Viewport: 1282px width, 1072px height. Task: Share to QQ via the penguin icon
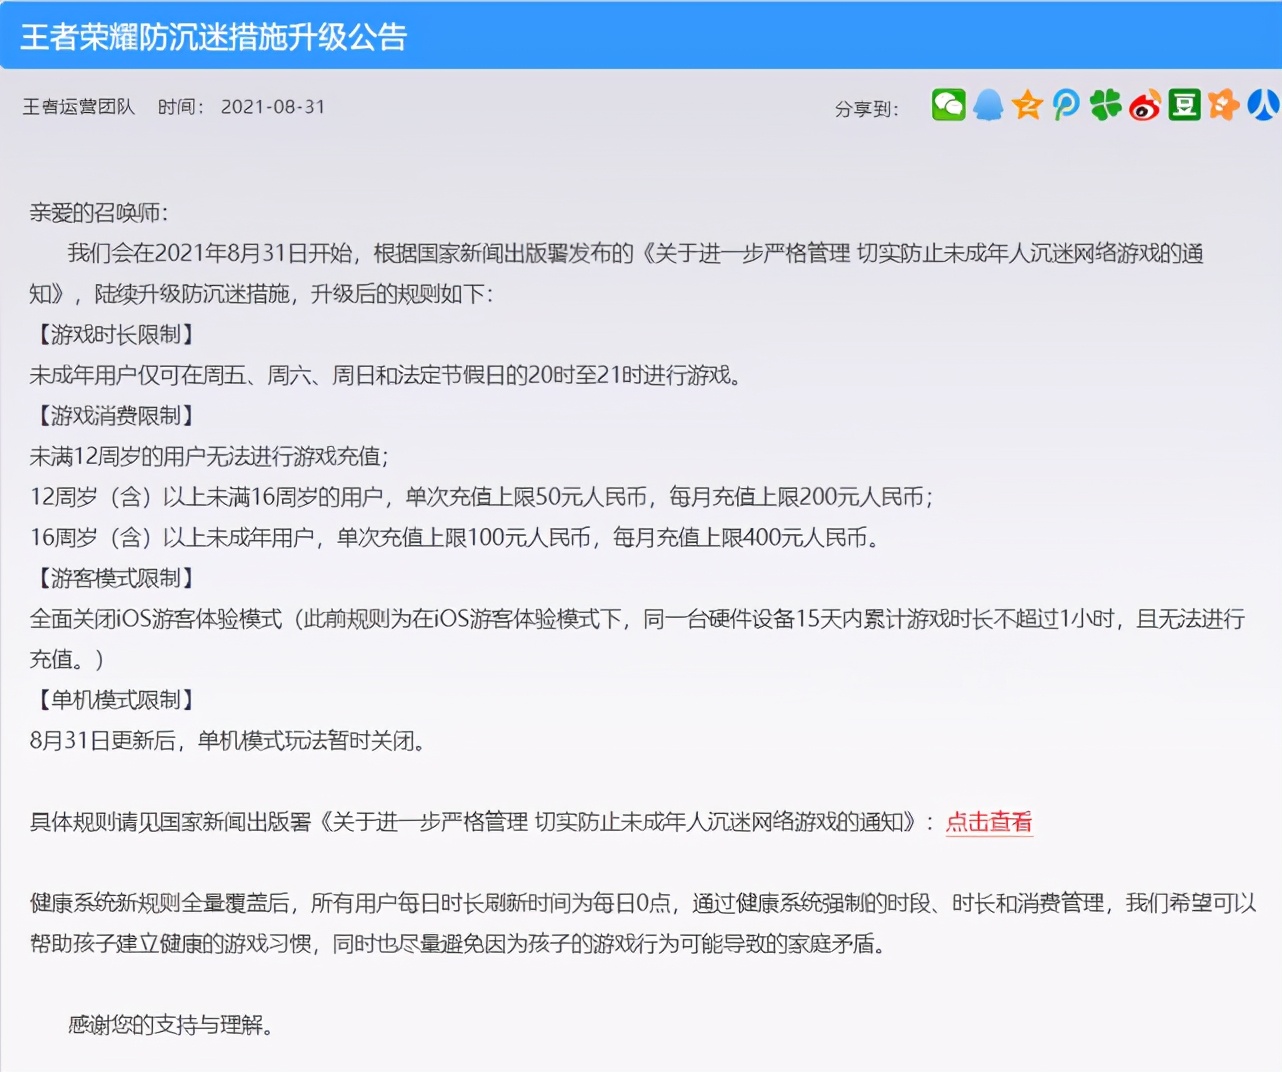click(988, 105)
